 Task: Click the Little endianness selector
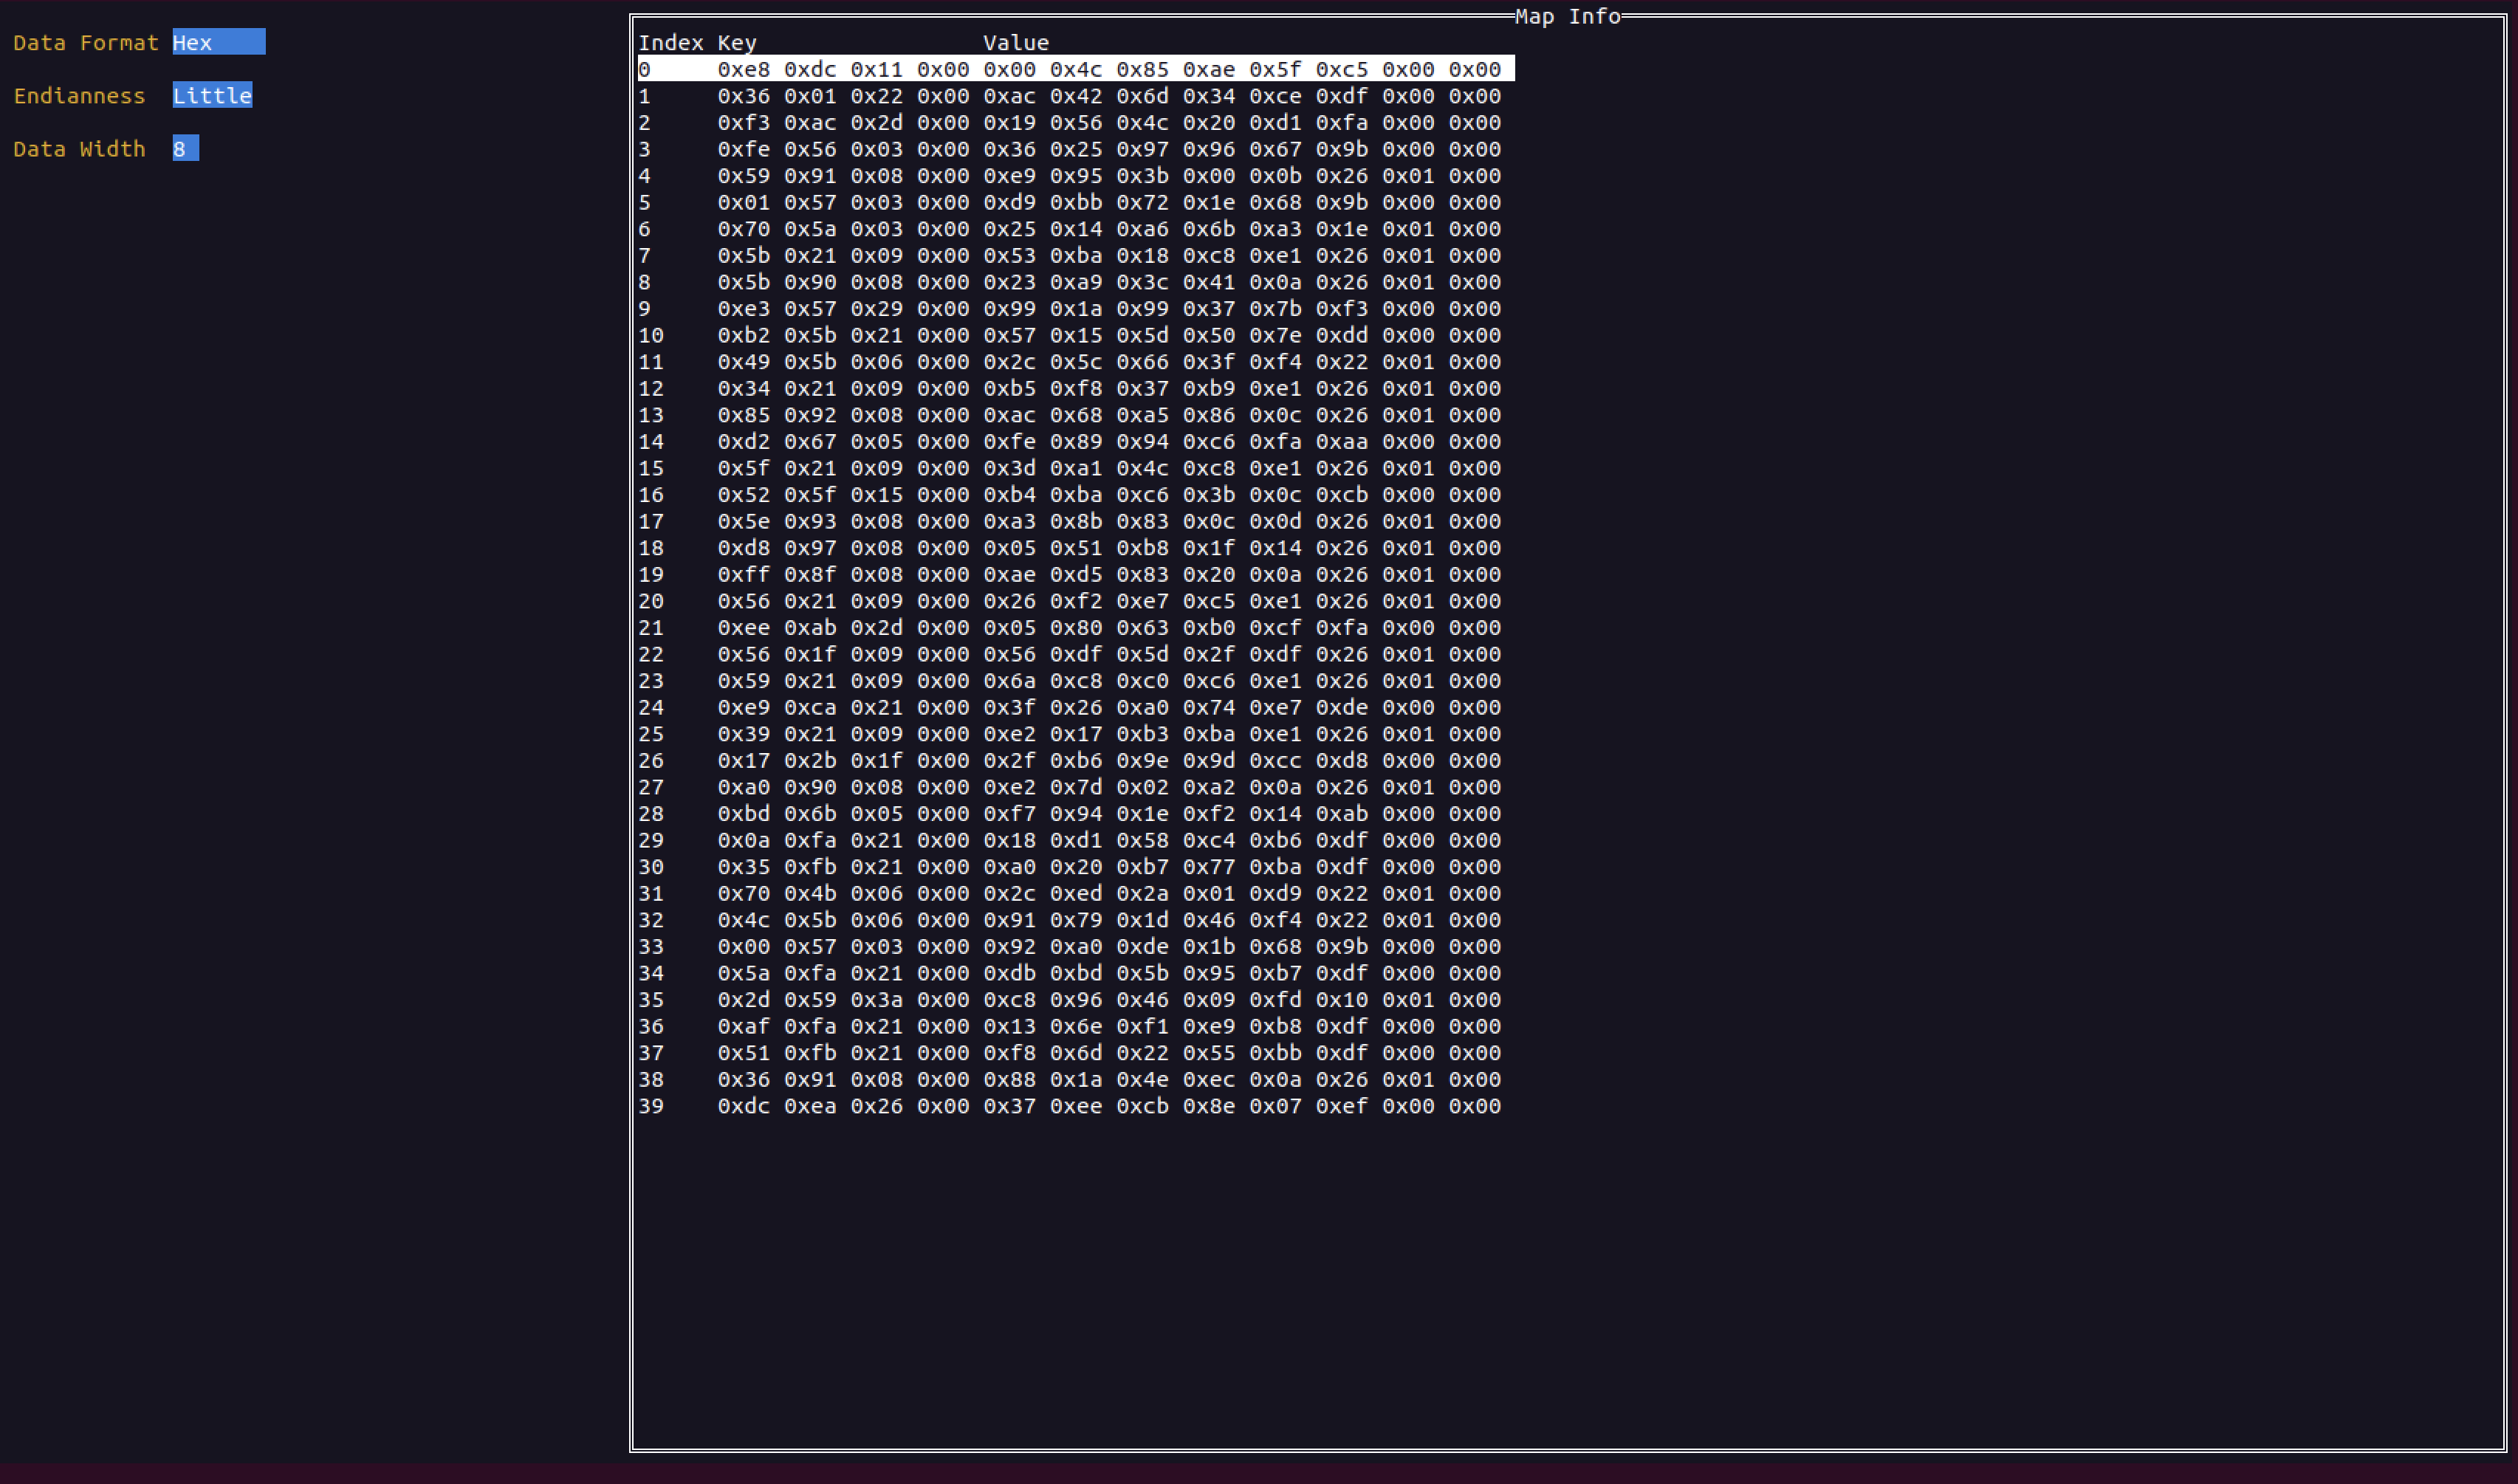pos(212,95)
